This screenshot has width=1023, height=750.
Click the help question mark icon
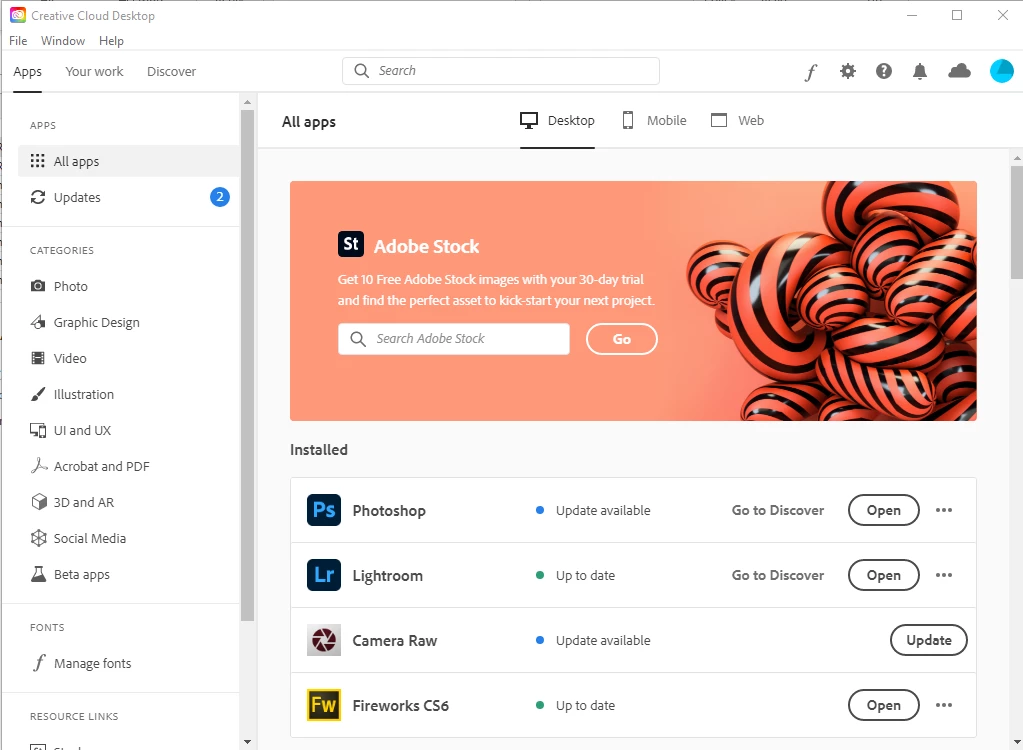(x=883, y=71)
